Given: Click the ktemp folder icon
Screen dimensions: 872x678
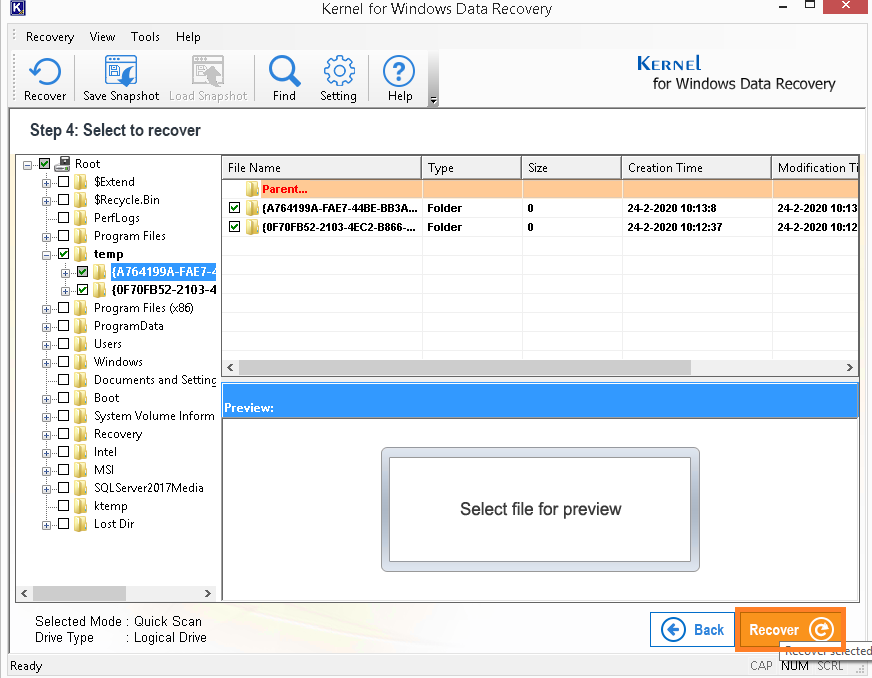Looking at the screenshot, I should click(x=81, y=506).
